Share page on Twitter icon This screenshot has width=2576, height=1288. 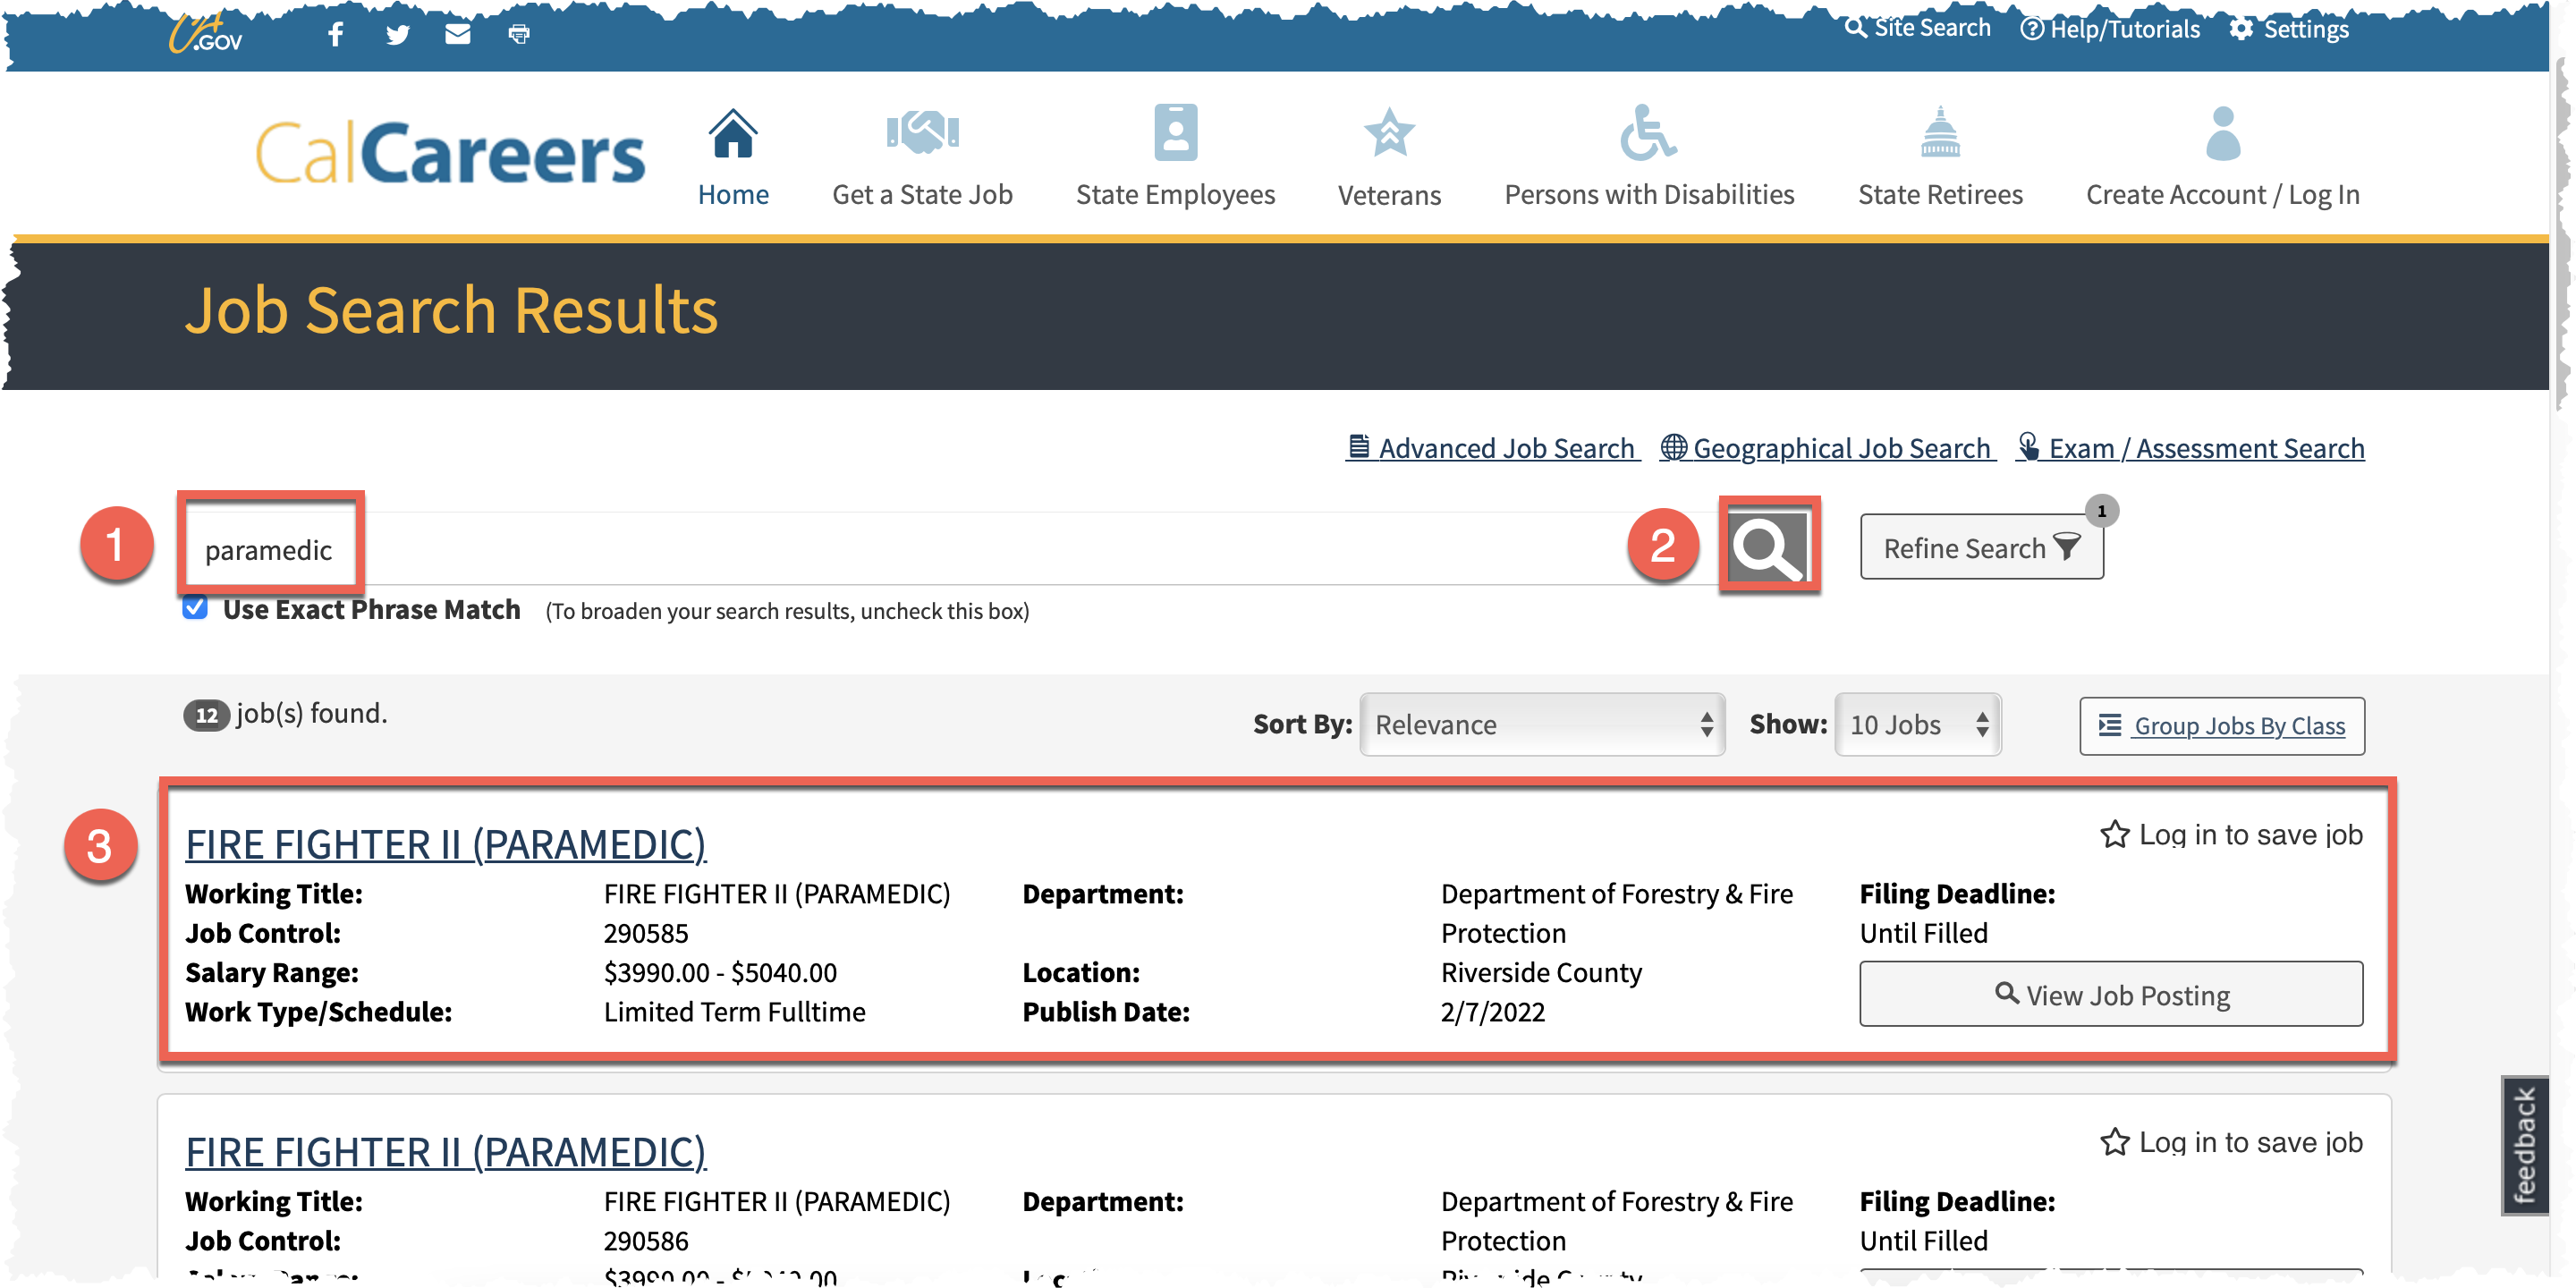point(397,34)
